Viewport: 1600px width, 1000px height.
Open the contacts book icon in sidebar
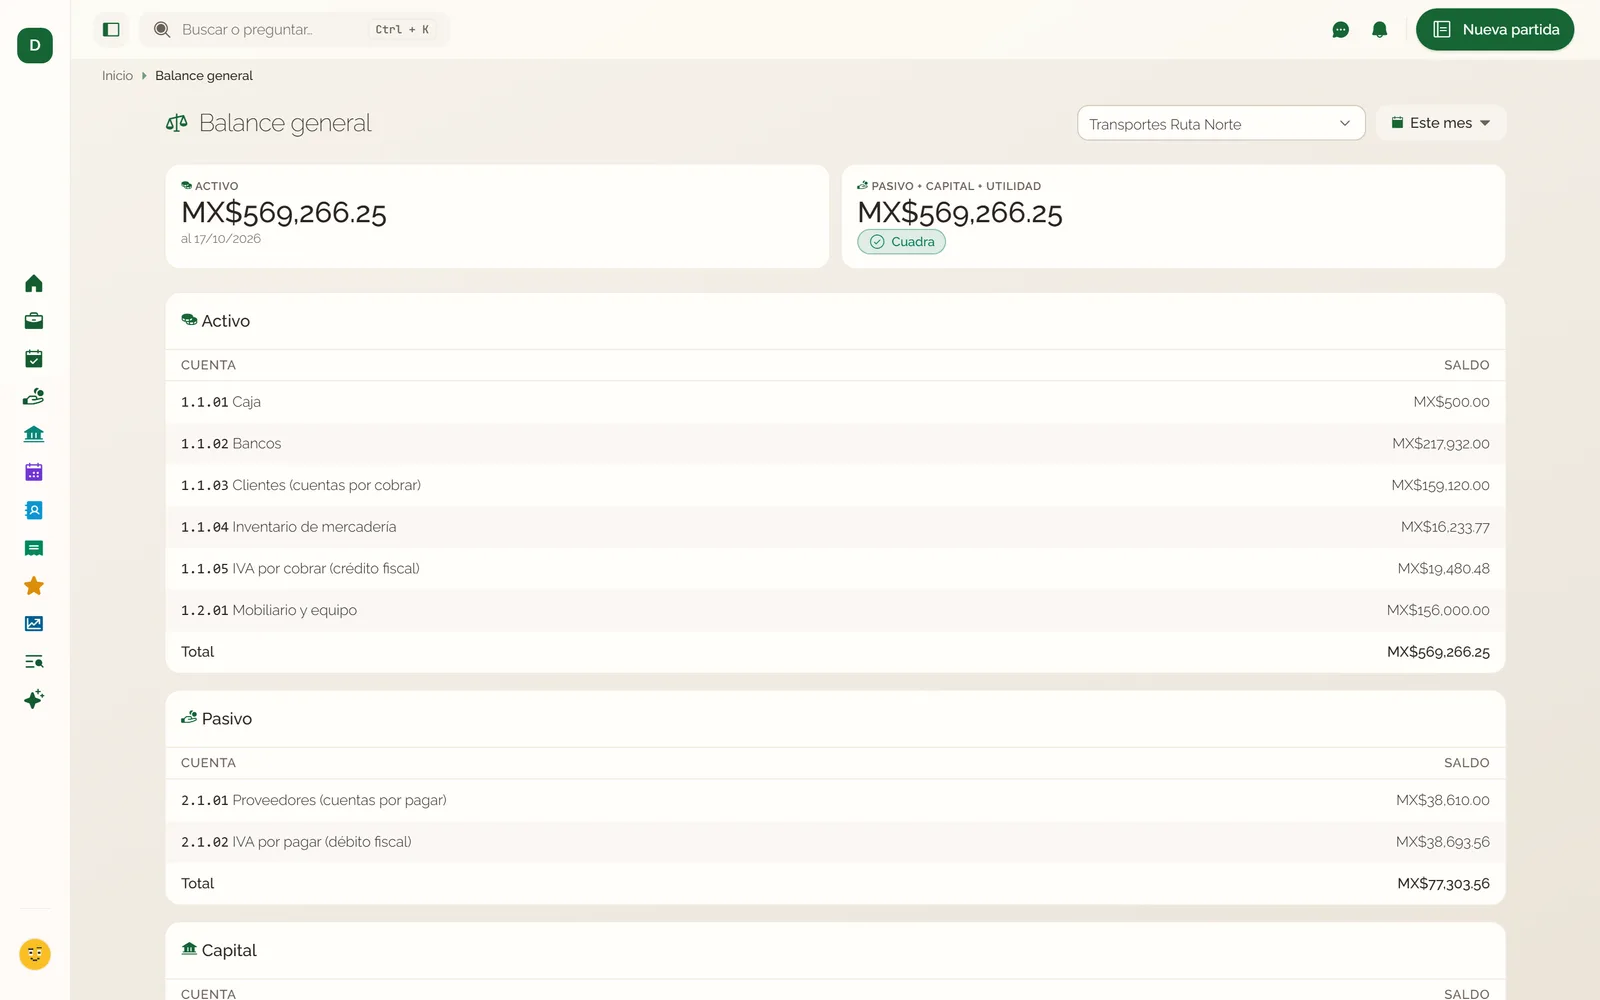34,510
